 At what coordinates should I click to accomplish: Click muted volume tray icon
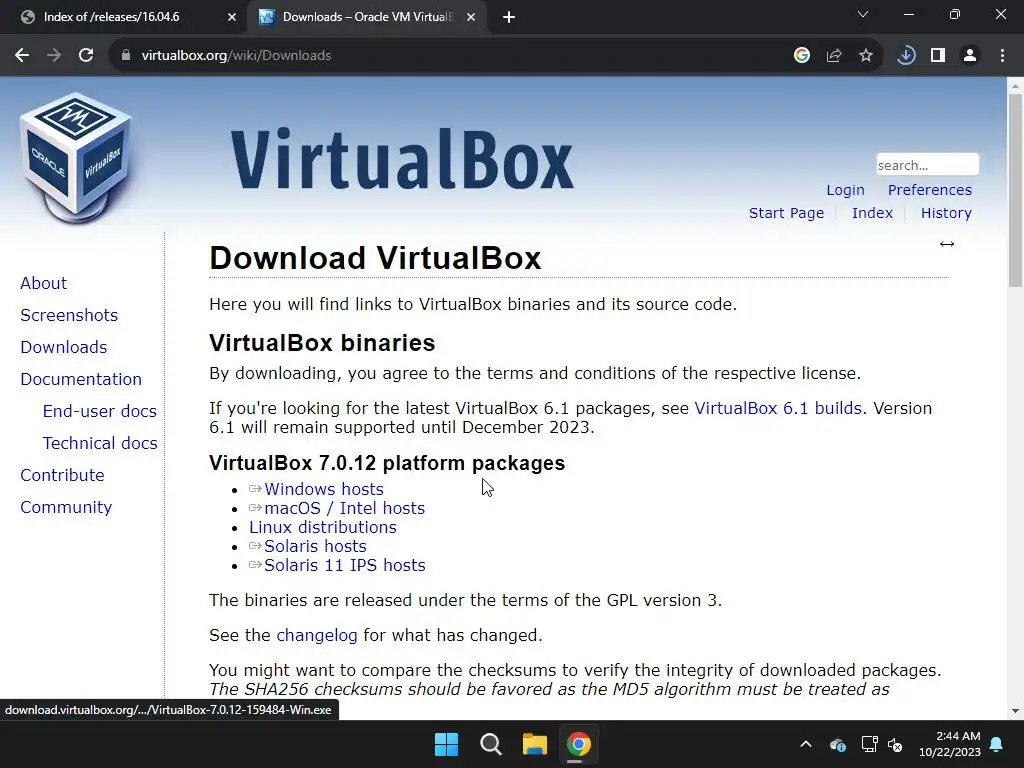coord(895,744)
